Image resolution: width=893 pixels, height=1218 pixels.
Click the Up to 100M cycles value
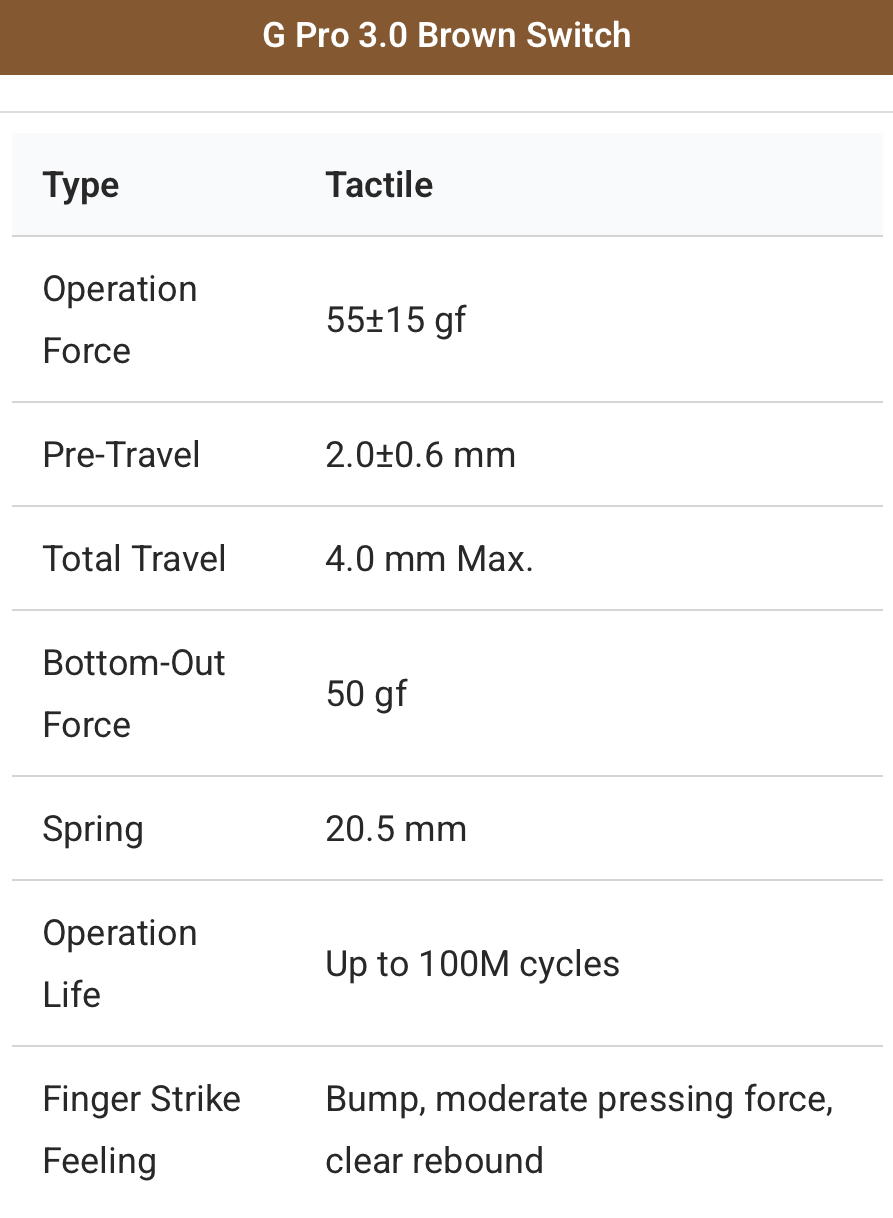coord(472,964)
